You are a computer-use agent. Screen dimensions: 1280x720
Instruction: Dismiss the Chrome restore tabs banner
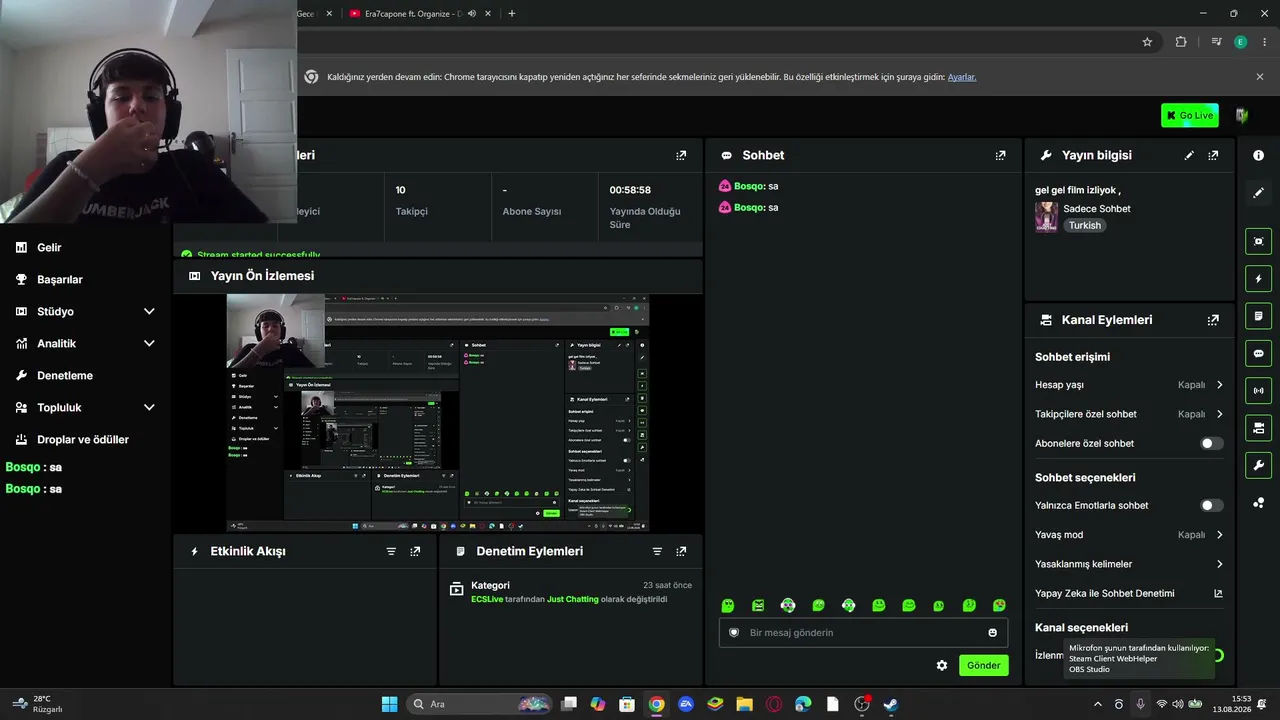click(x=1260, y=77)
